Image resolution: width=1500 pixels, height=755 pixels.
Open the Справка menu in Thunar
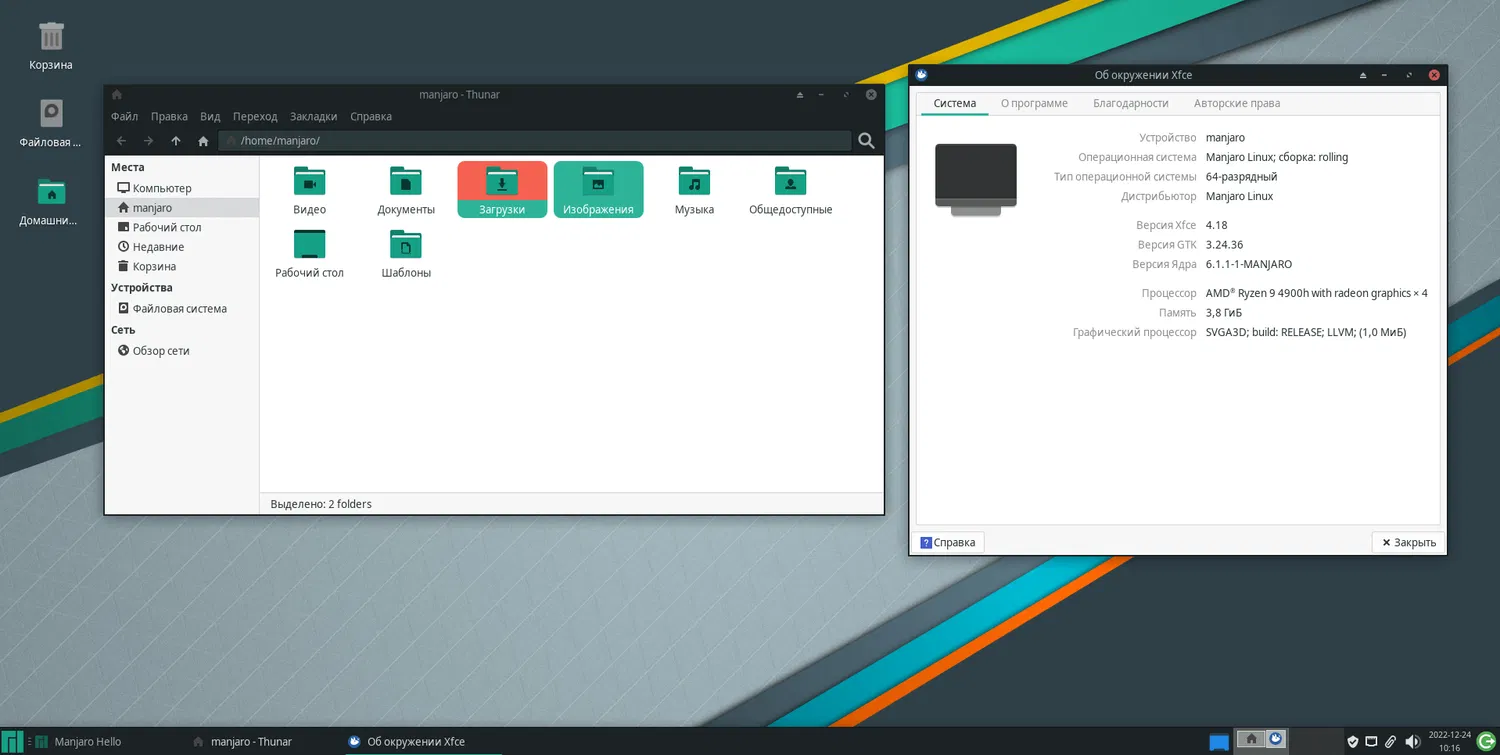(x=371, y=117)
